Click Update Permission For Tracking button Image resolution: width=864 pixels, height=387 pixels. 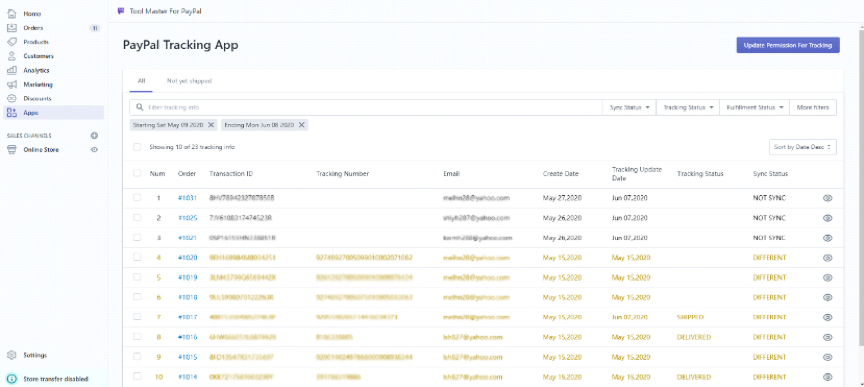point(788,45)
